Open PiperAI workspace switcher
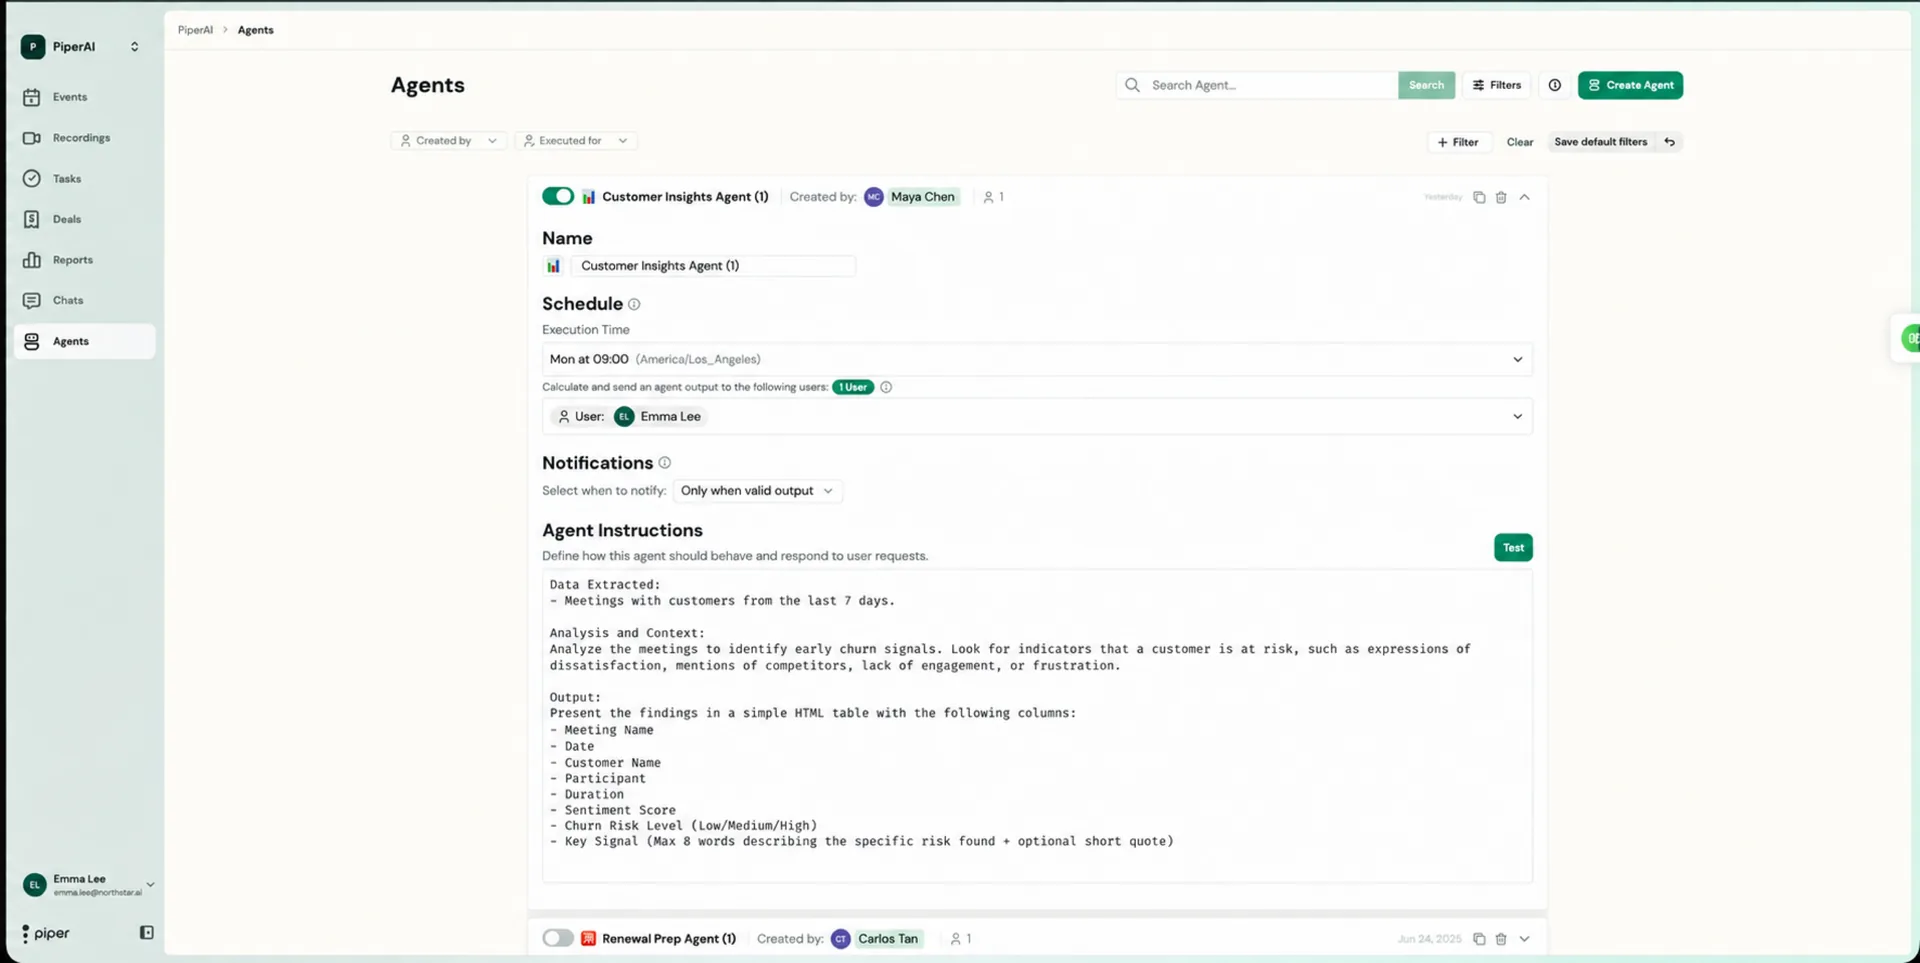This screenshot has height=963, width=1920. (82, 46)
